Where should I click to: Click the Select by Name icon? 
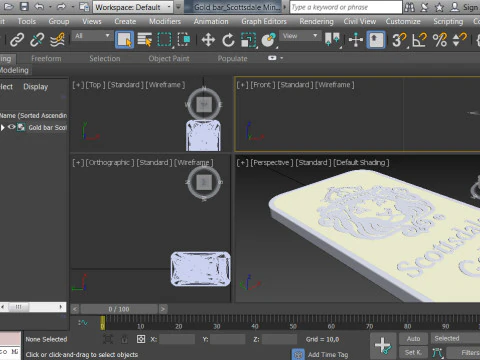pos(145,40)
